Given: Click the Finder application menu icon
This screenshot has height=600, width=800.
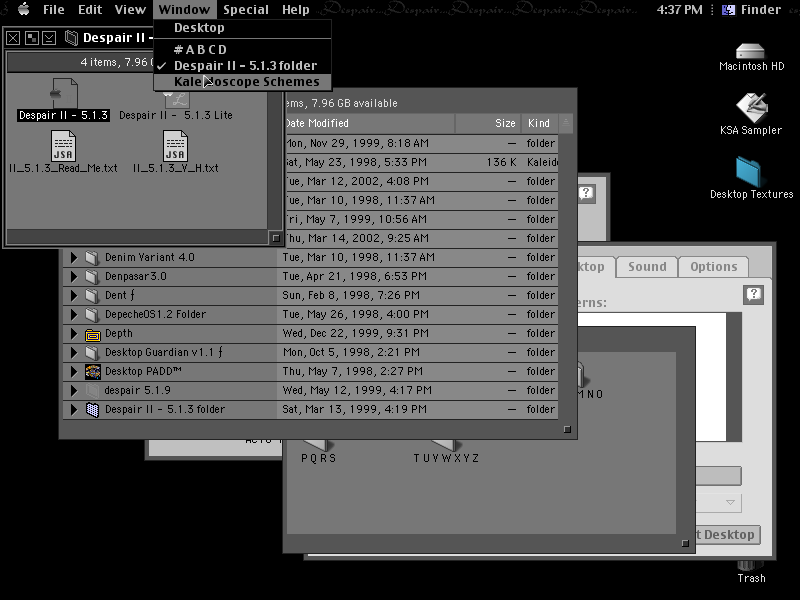Looking at the screenshot, I should point(728,9).
